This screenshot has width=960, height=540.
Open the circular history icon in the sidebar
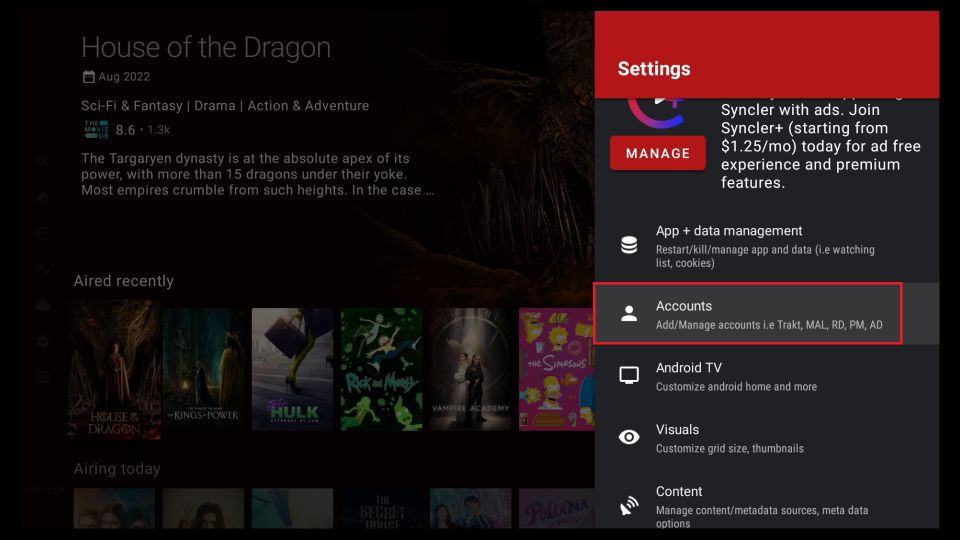[42, 234]
